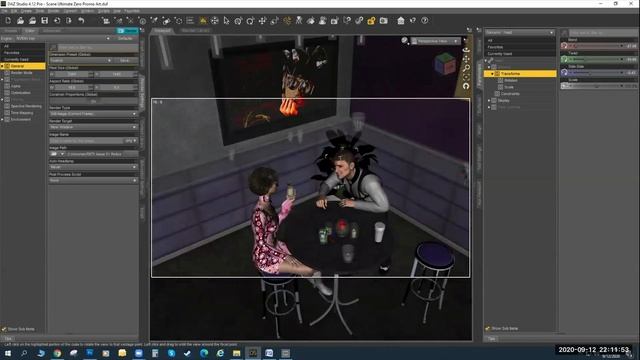This screenshot has height=360, width=640.
Task: Switch to the Advanced tab
Action: [x=52, y=31]
